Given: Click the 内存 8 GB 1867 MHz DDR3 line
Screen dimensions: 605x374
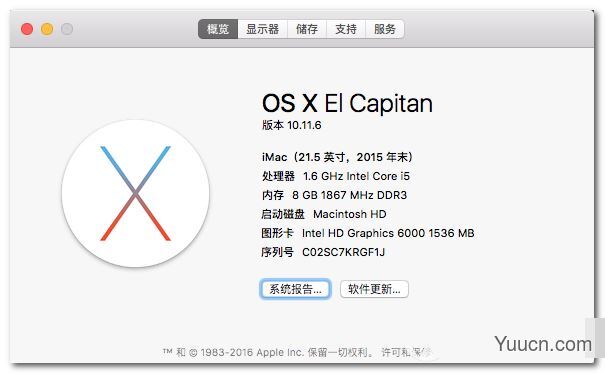Looking at the screenshot, I should click(334, 195).
